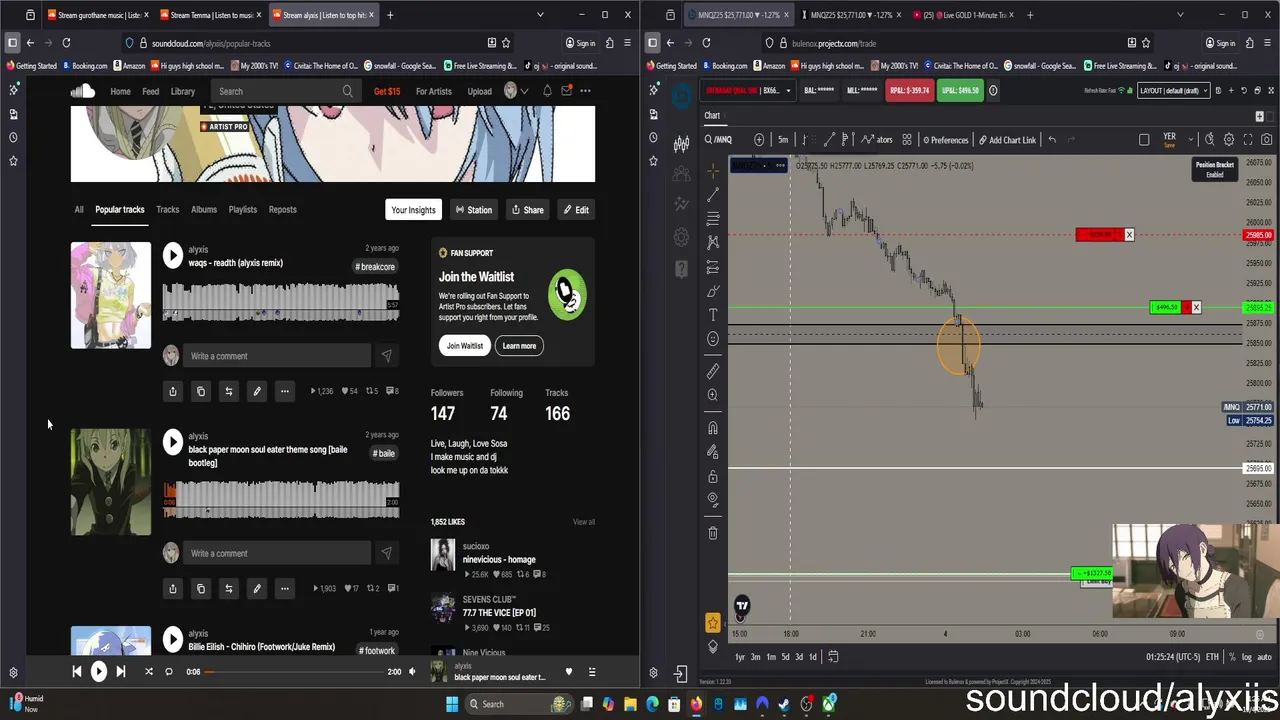Add symbol to compare with plus icon
This screenshot has width=1280, height=720.
tap(759, 140)
